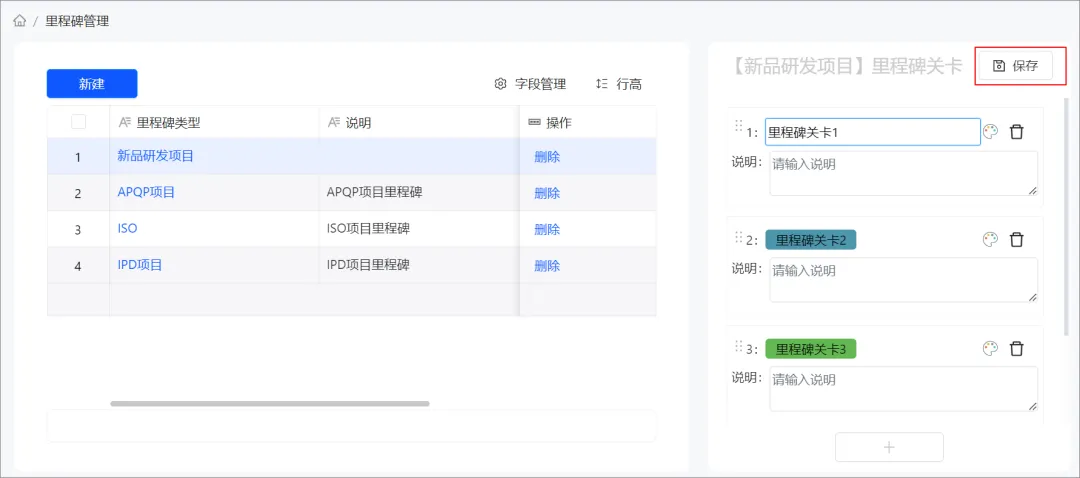Click the description box for milestone 2

click(x=903, y=280)
